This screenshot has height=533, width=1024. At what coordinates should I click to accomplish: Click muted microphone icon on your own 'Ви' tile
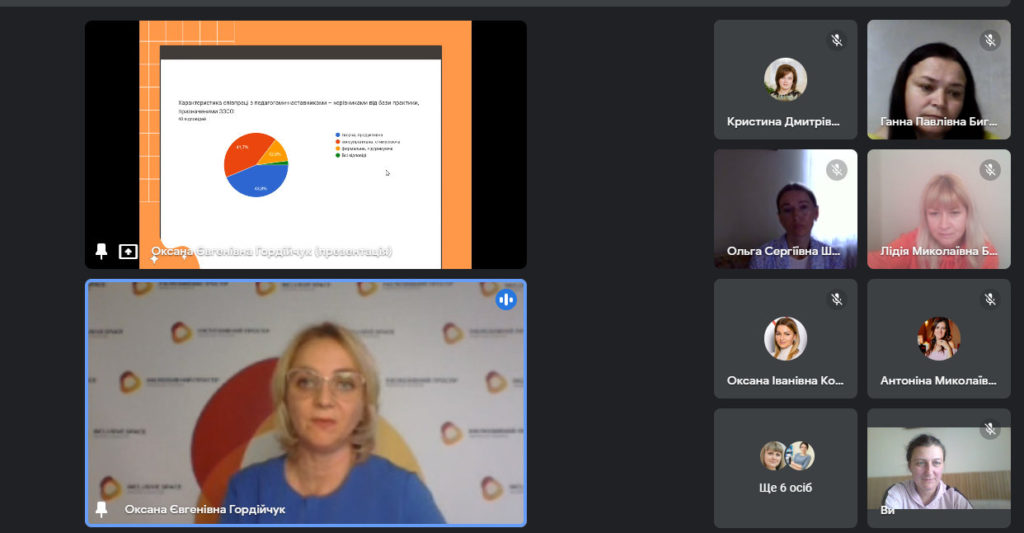[x=990, y=429]
